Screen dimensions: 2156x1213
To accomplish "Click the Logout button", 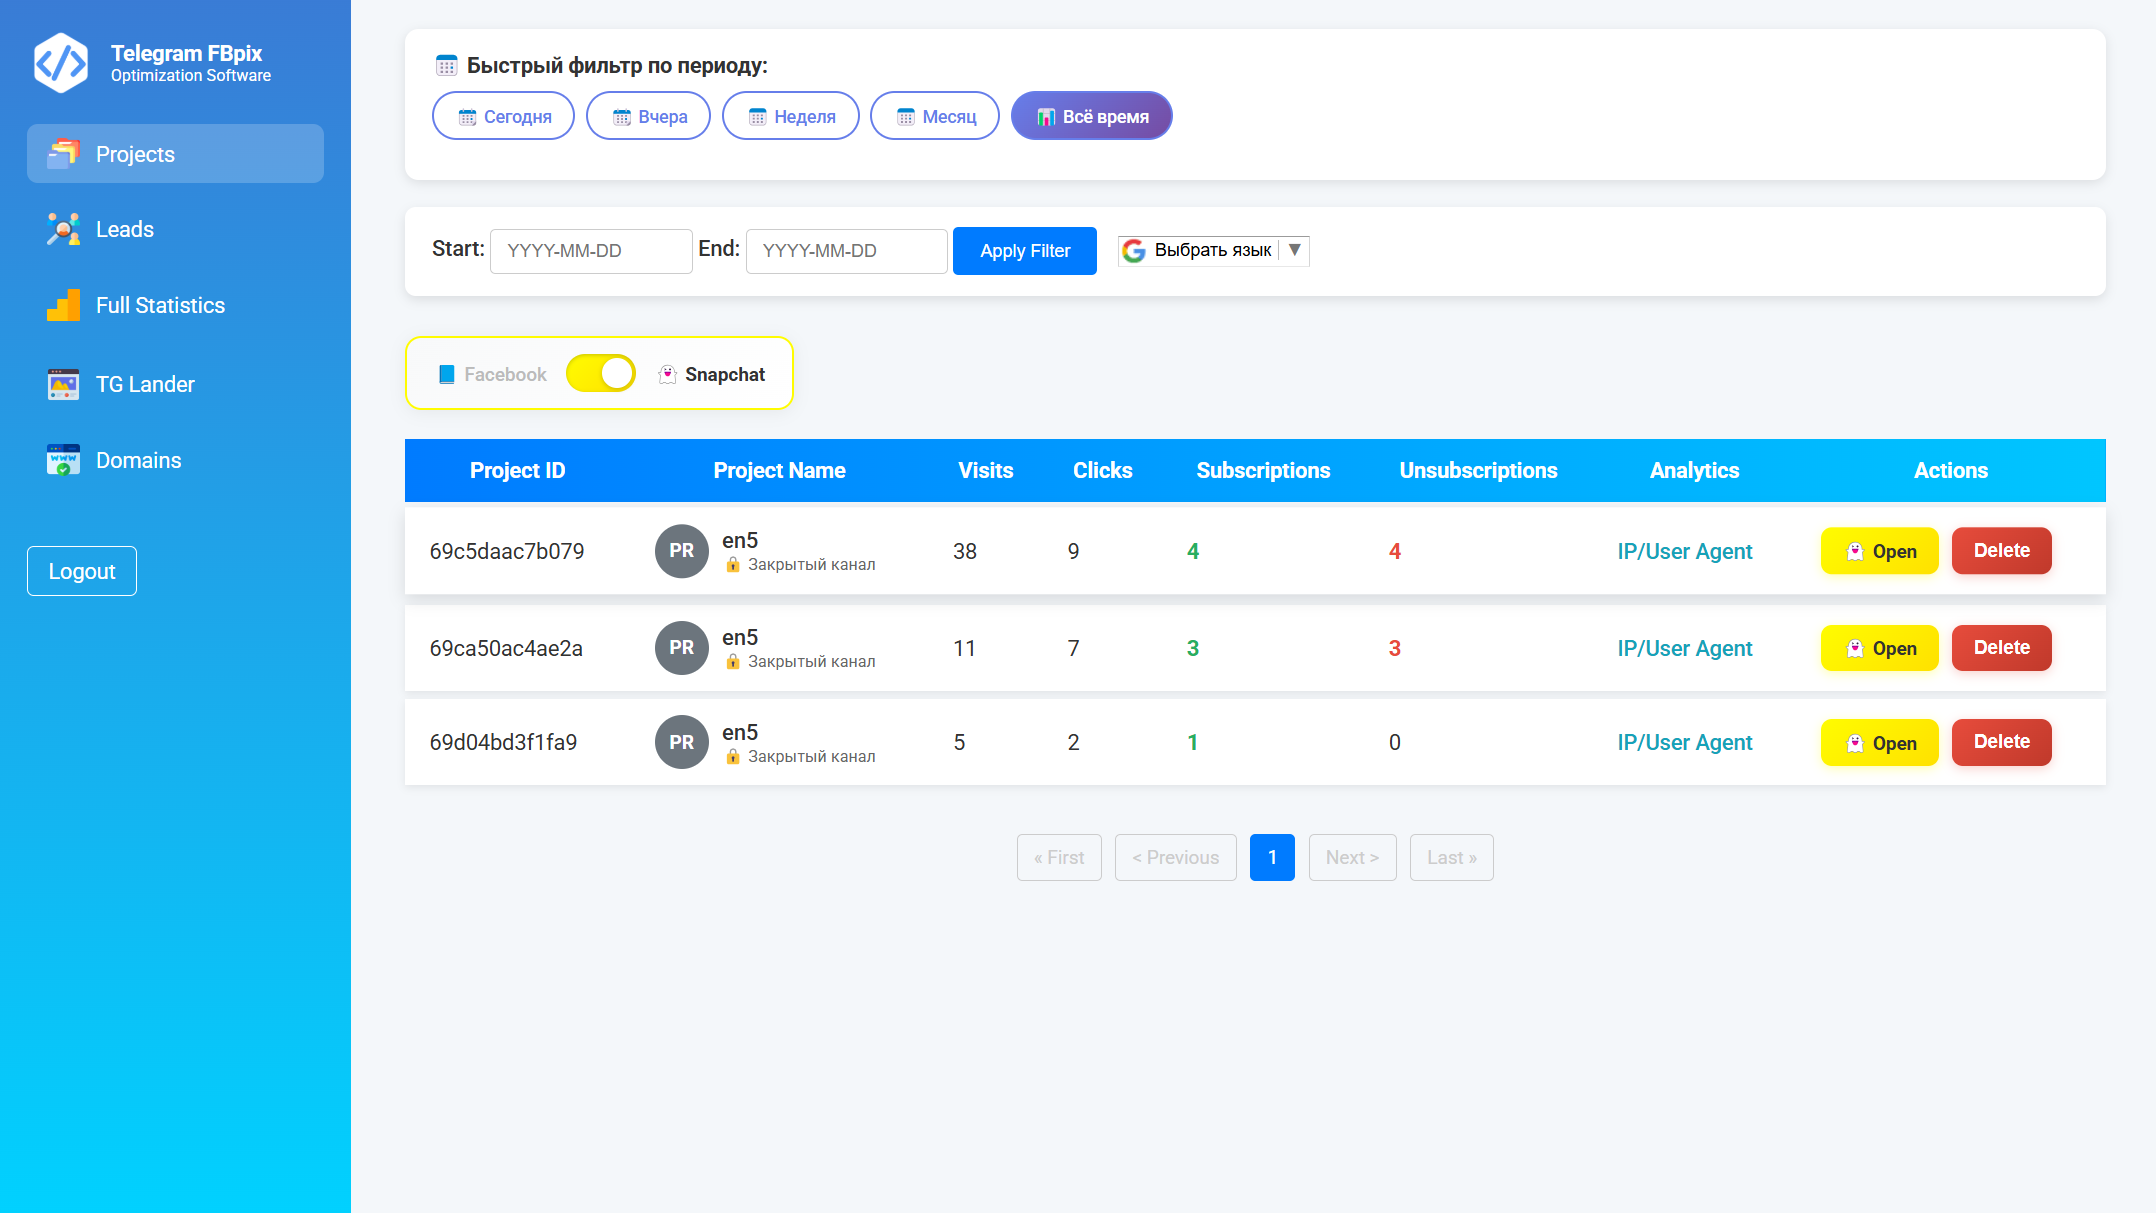I will tap(82, 571).
